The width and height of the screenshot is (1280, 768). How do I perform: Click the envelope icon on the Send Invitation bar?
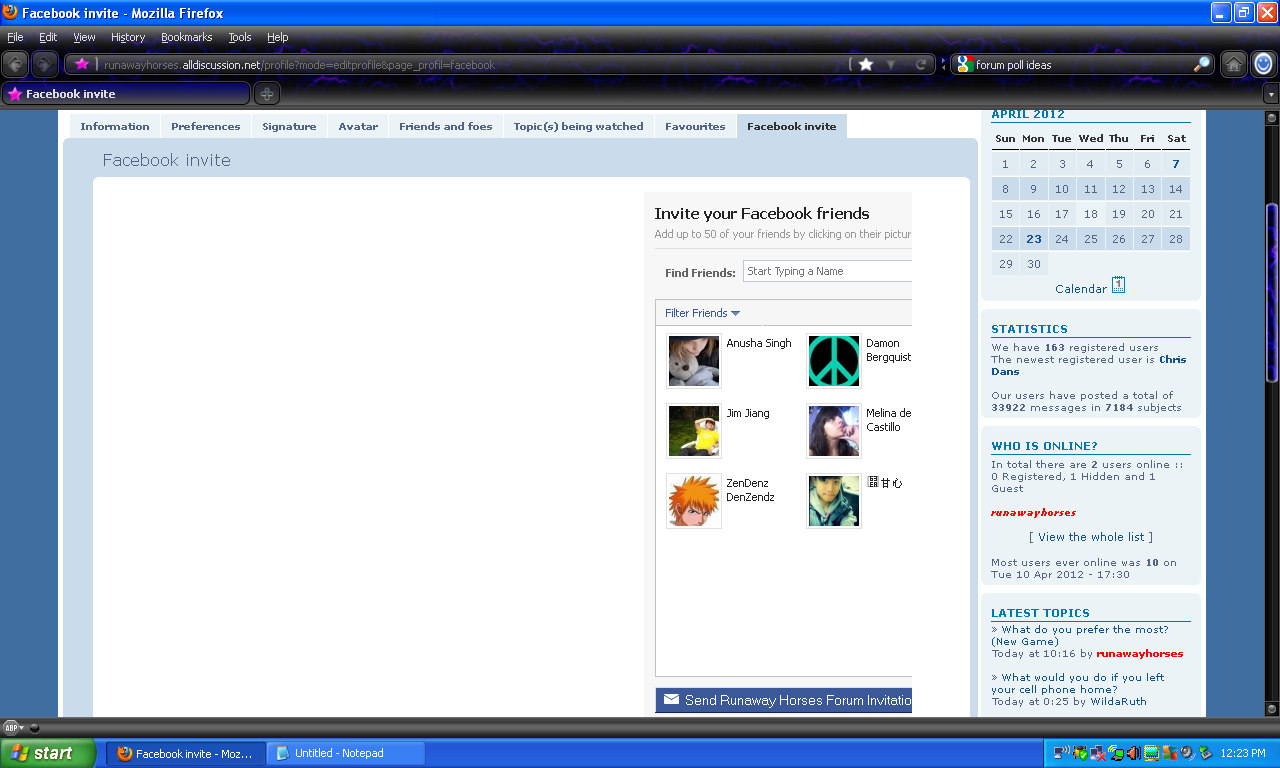(671, 700)
